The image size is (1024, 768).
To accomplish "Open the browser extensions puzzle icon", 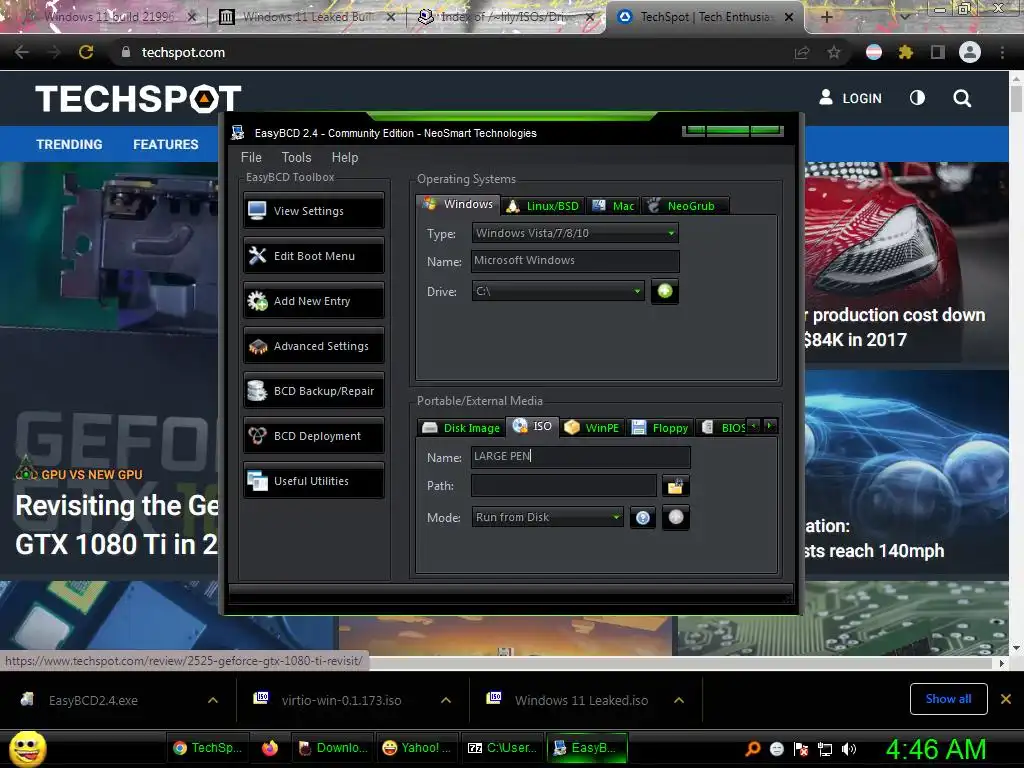I will tap(905, 52).
